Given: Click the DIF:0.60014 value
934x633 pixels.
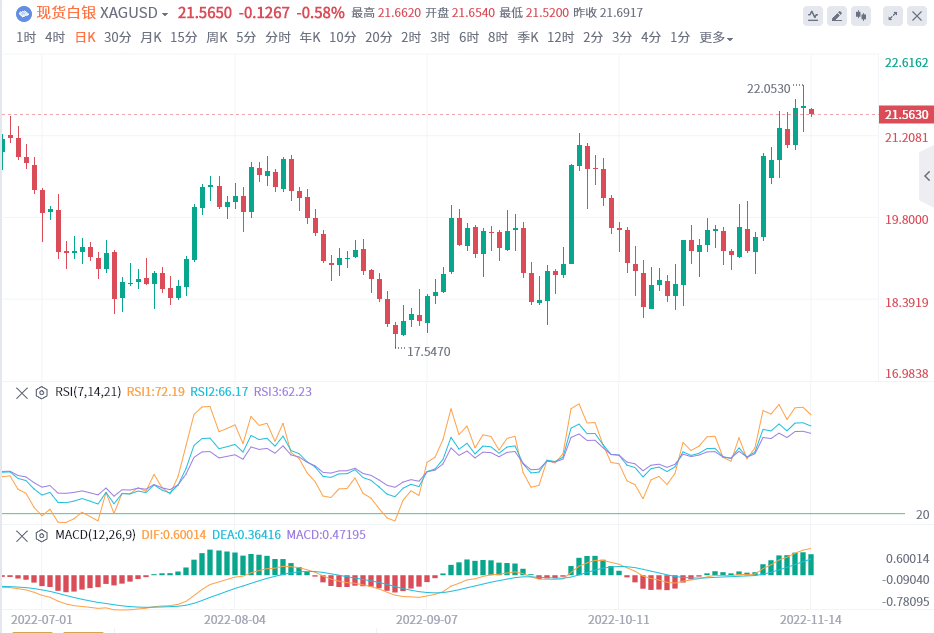Looking at the screenshot, I should (174, 535).
